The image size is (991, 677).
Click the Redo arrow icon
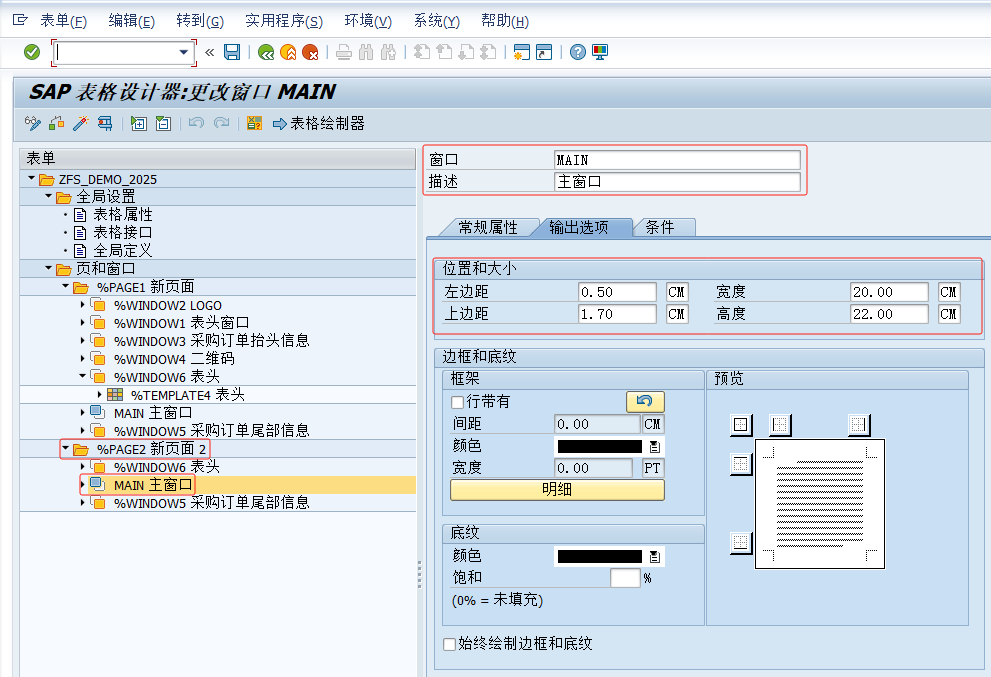click(x=221, y=123)
